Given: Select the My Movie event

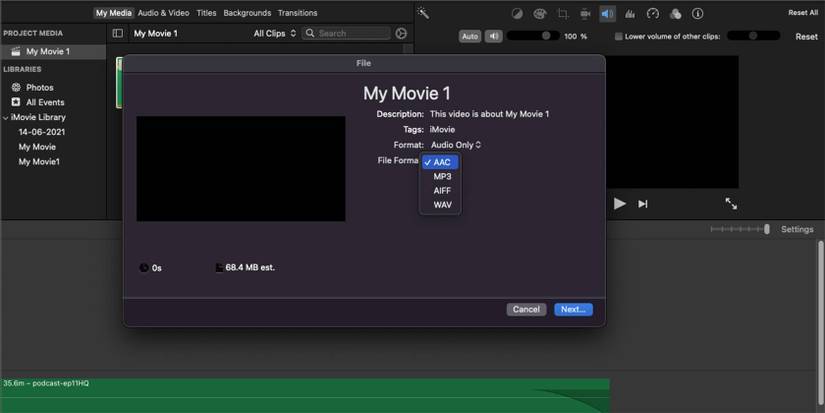Looking at the screenshot, I should (x=37, y=147).
